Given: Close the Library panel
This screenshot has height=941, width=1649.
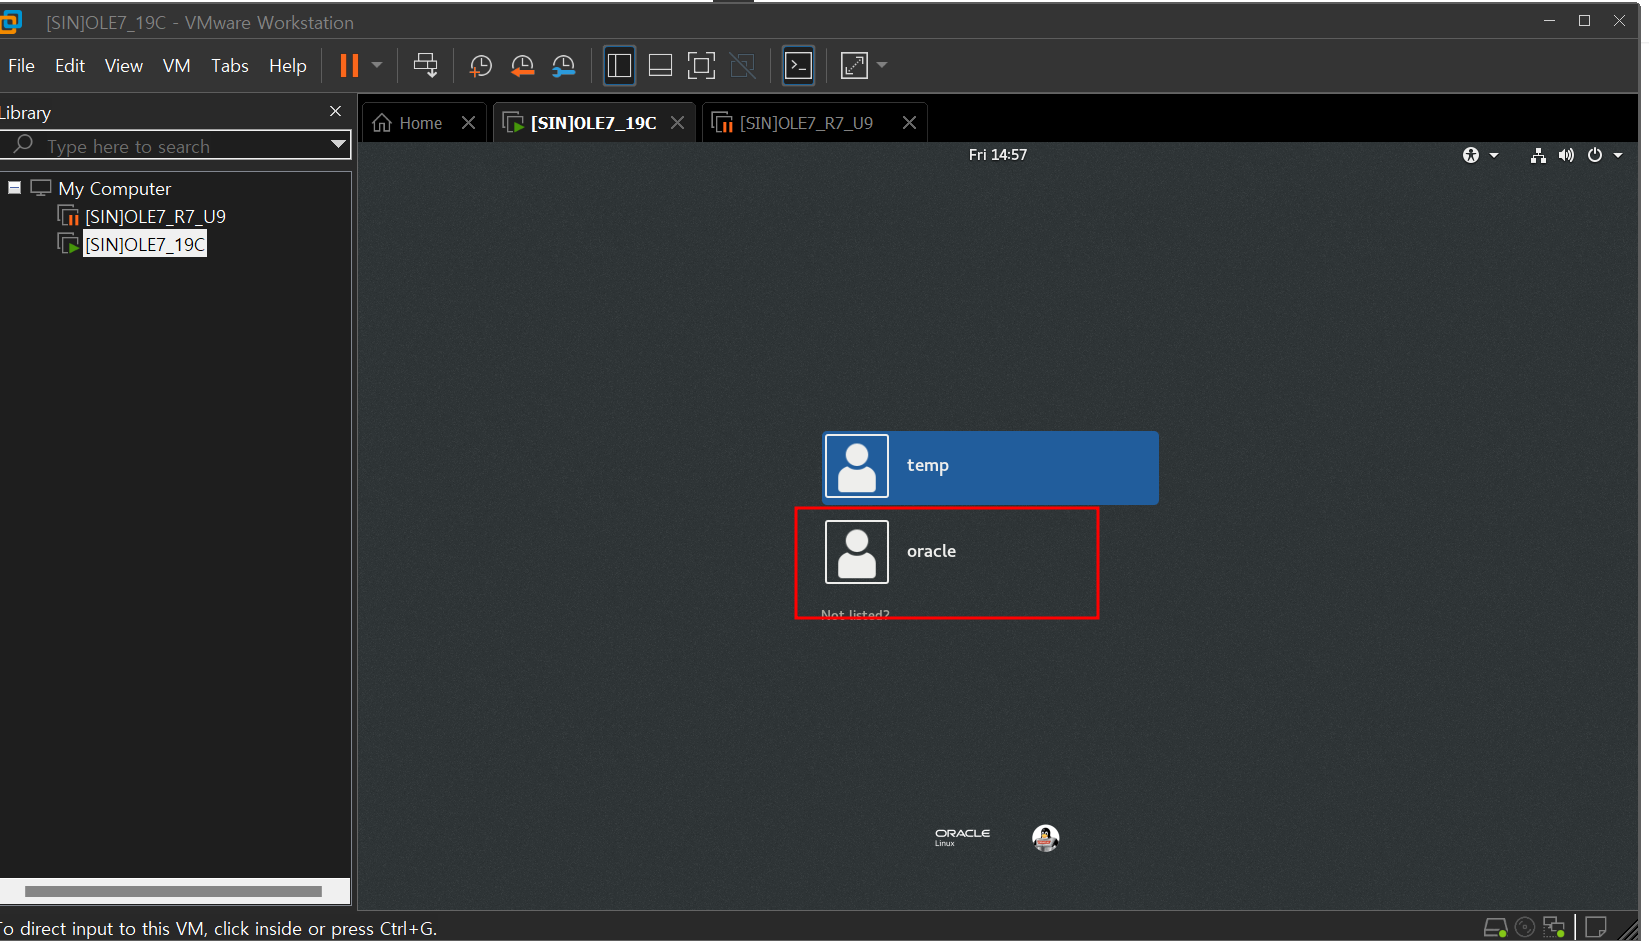Looking at the screenshot, I should pyautogui.click(x=336, y=111).
